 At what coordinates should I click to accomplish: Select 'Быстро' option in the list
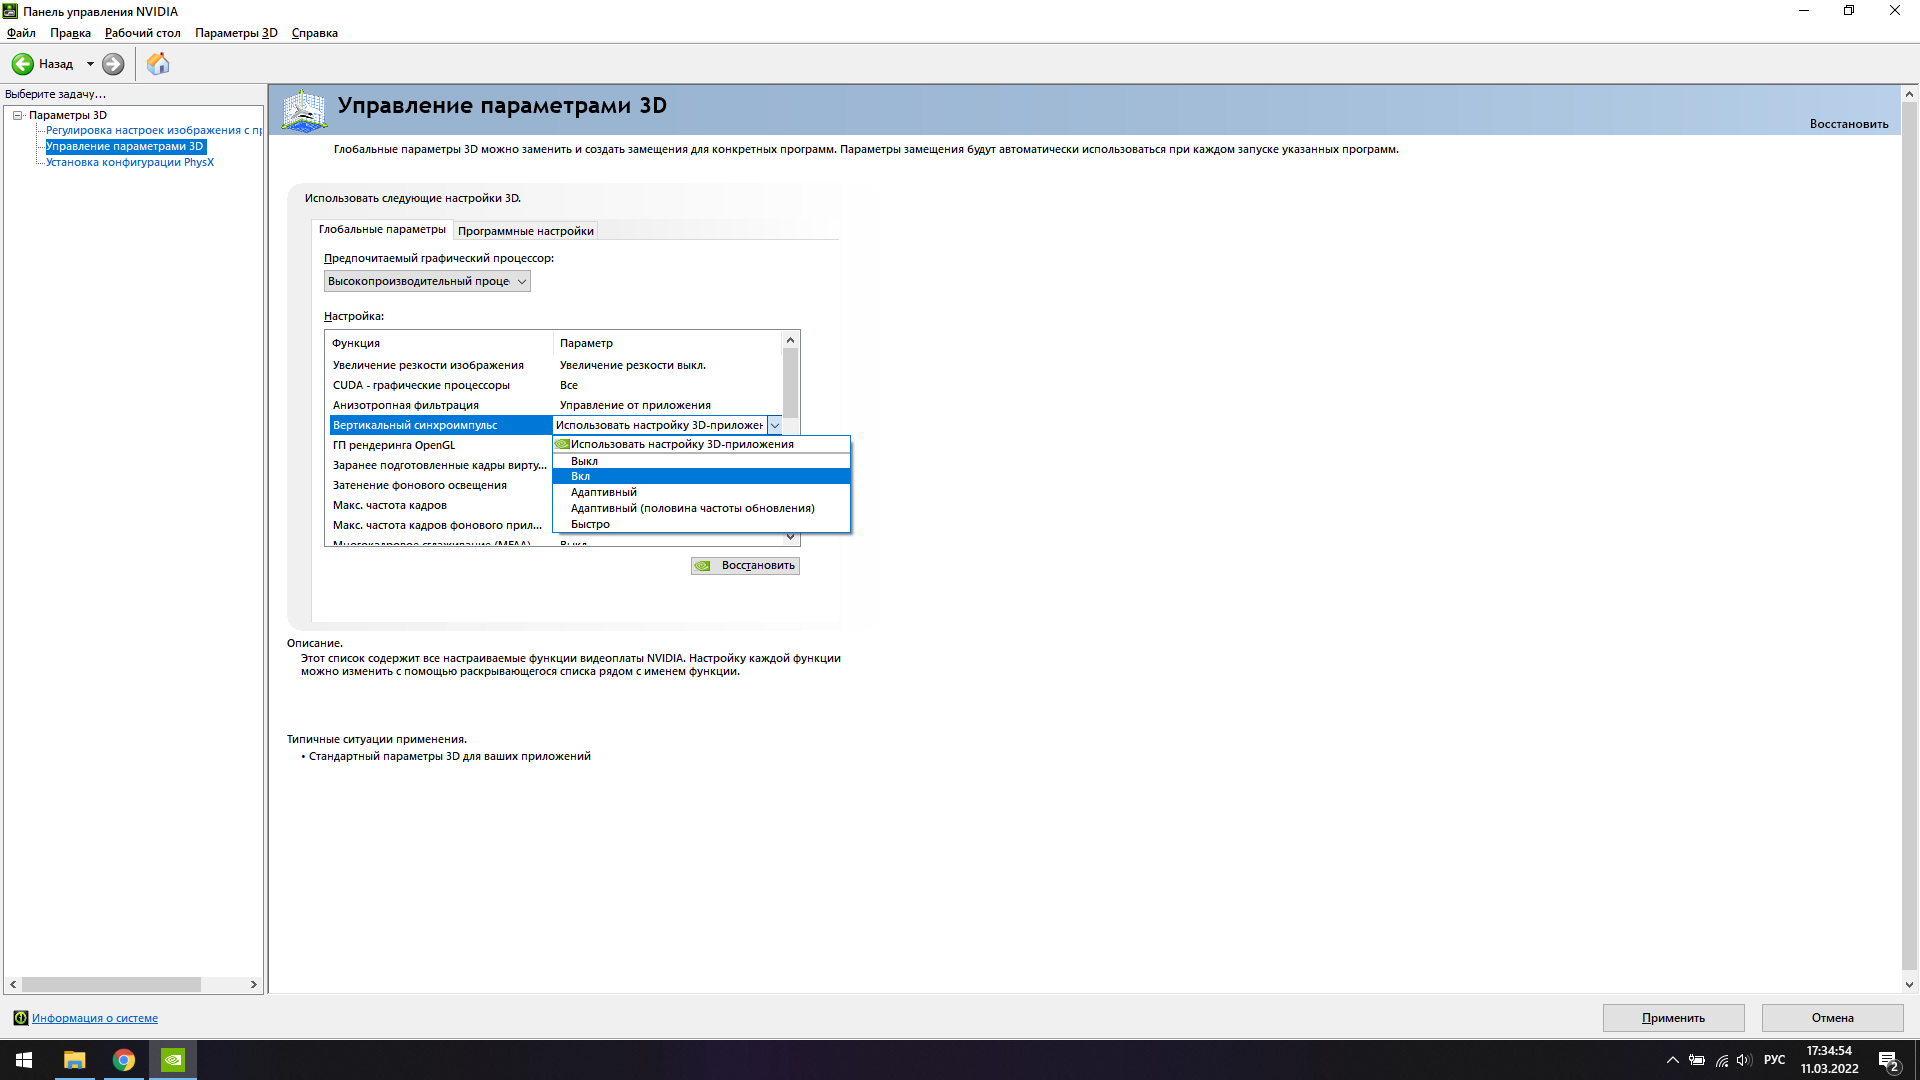590,524
